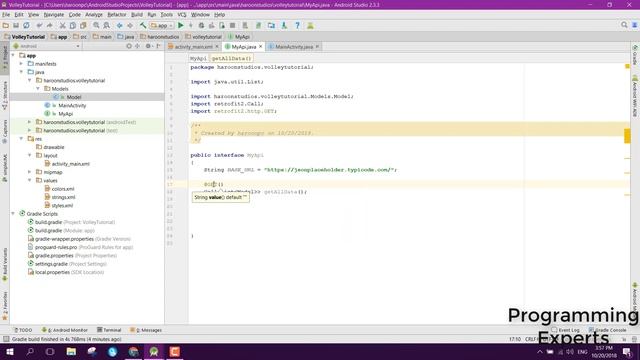The height and width of the screenshot is (360, 640).
Task: Click the Cut scissors icon
Action: (62, 25)
